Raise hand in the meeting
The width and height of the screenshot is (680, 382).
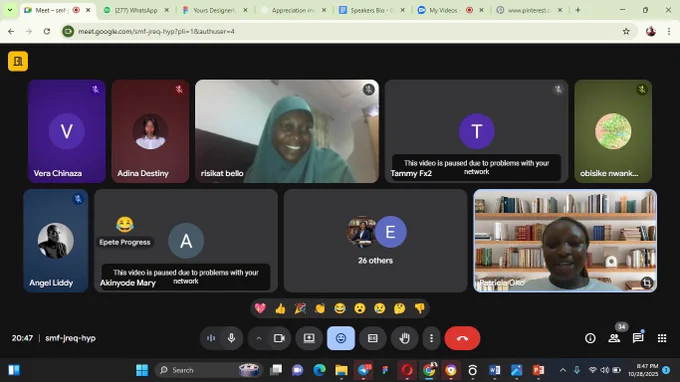click(x=405, y=338)
